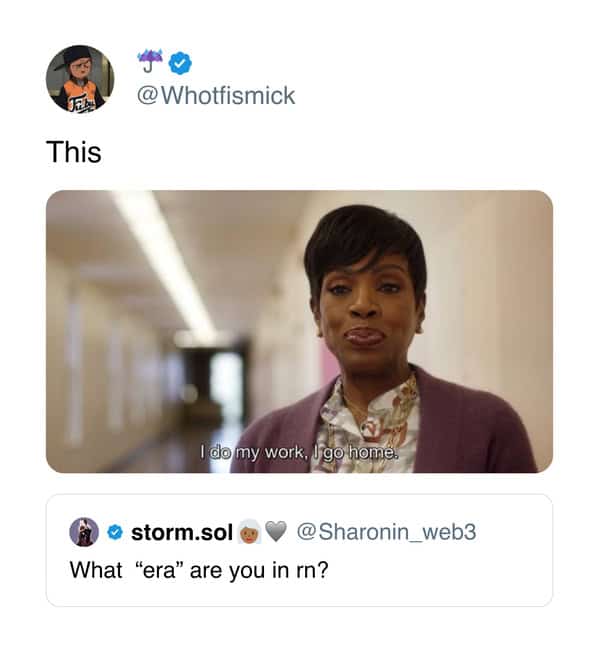This screenshot has width=599, height=652.
Task: Open the attached hallway video still
Action: 299,331
